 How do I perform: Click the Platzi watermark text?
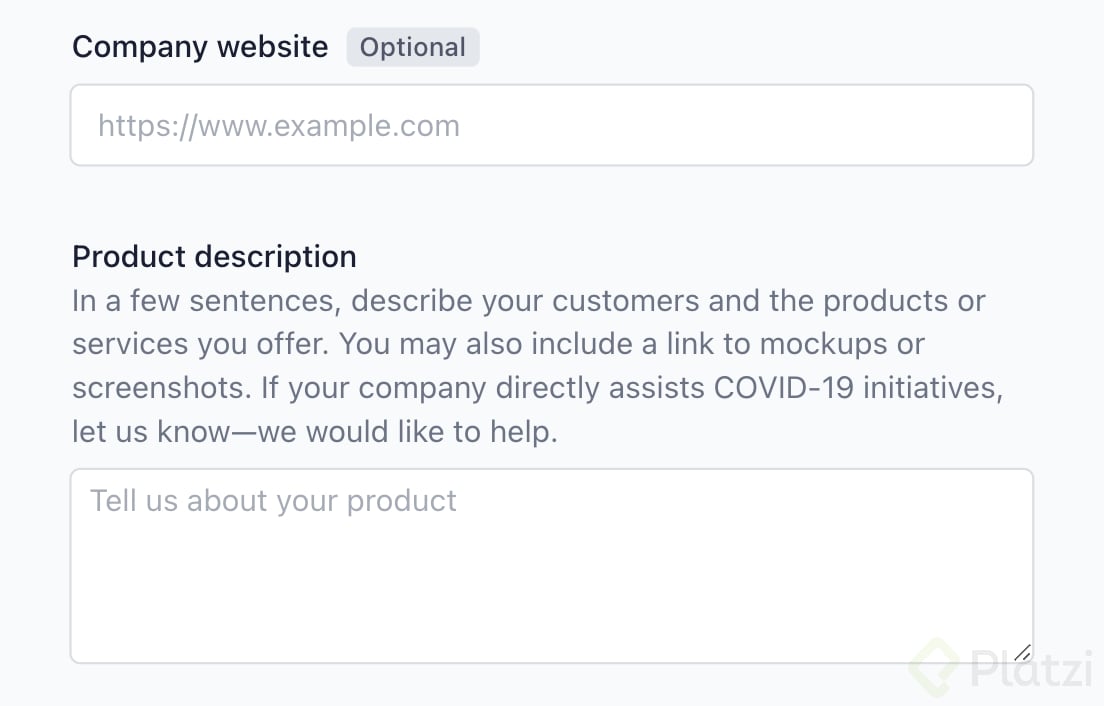(x=1031, y=667)
